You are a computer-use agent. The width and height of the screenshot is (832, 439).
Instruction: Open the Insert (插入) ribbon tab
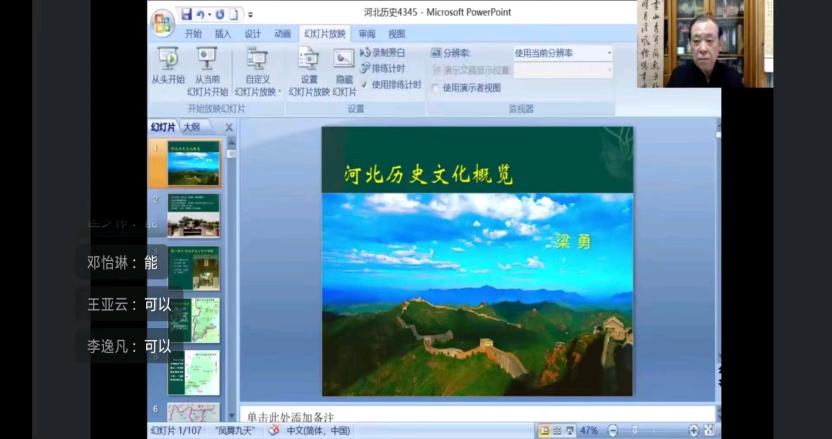[223, 34]
